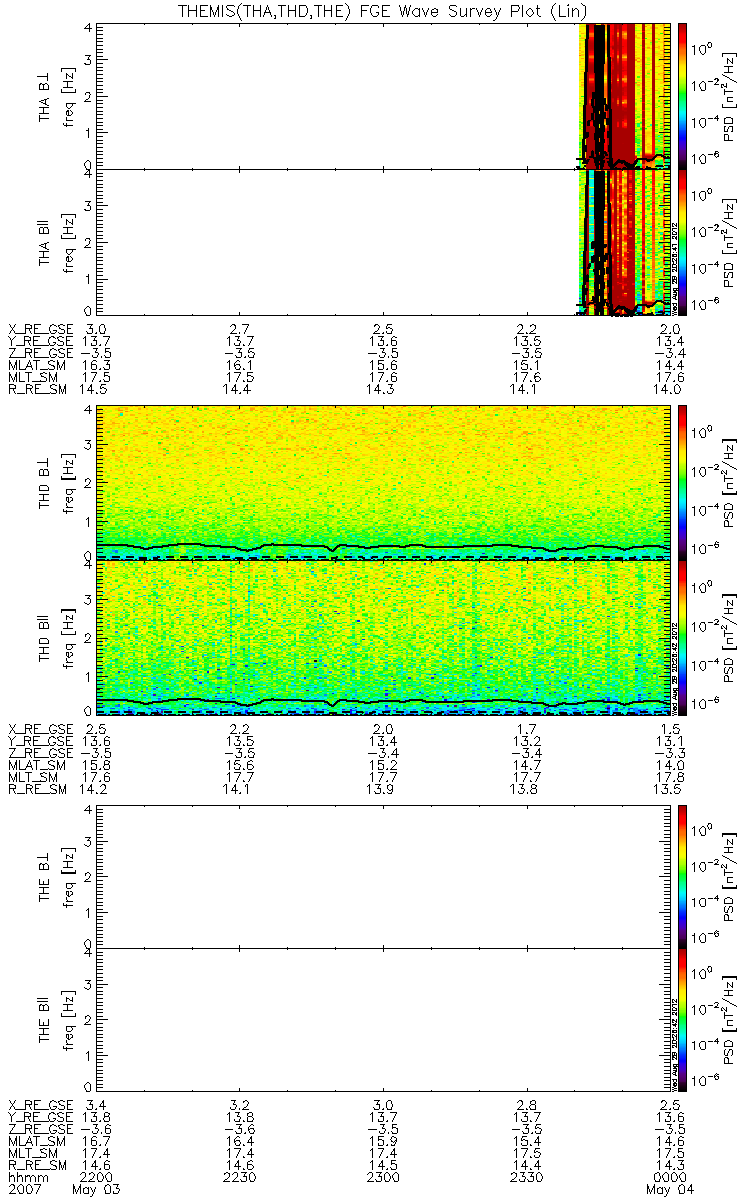Click the 2300 time tick label
The width and height of the screenshot is (750, 1200).
pos(385,1178)
